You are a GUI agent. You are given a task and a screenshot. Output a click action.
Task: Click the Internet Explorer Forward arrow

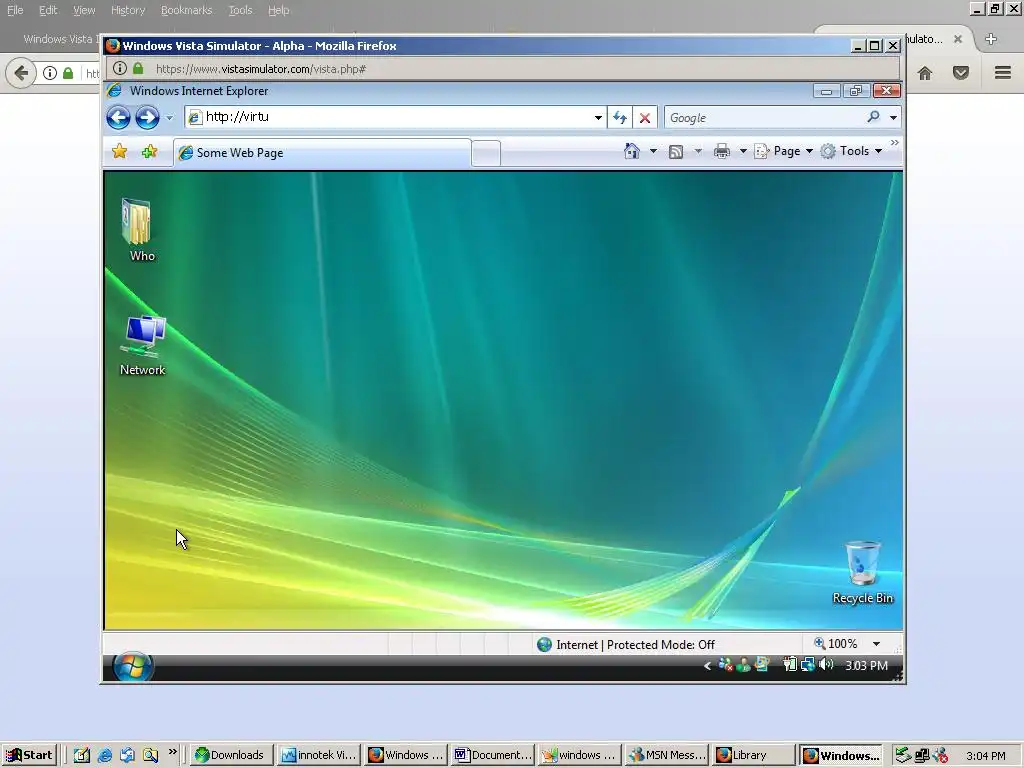(x=147, y=118)
